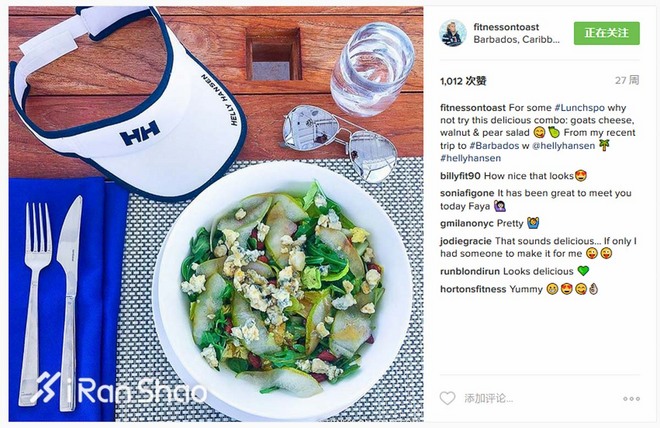This screenshot has height=428, width=660.
Task: Open jodiegracie commenter profile
Action: 466,241
